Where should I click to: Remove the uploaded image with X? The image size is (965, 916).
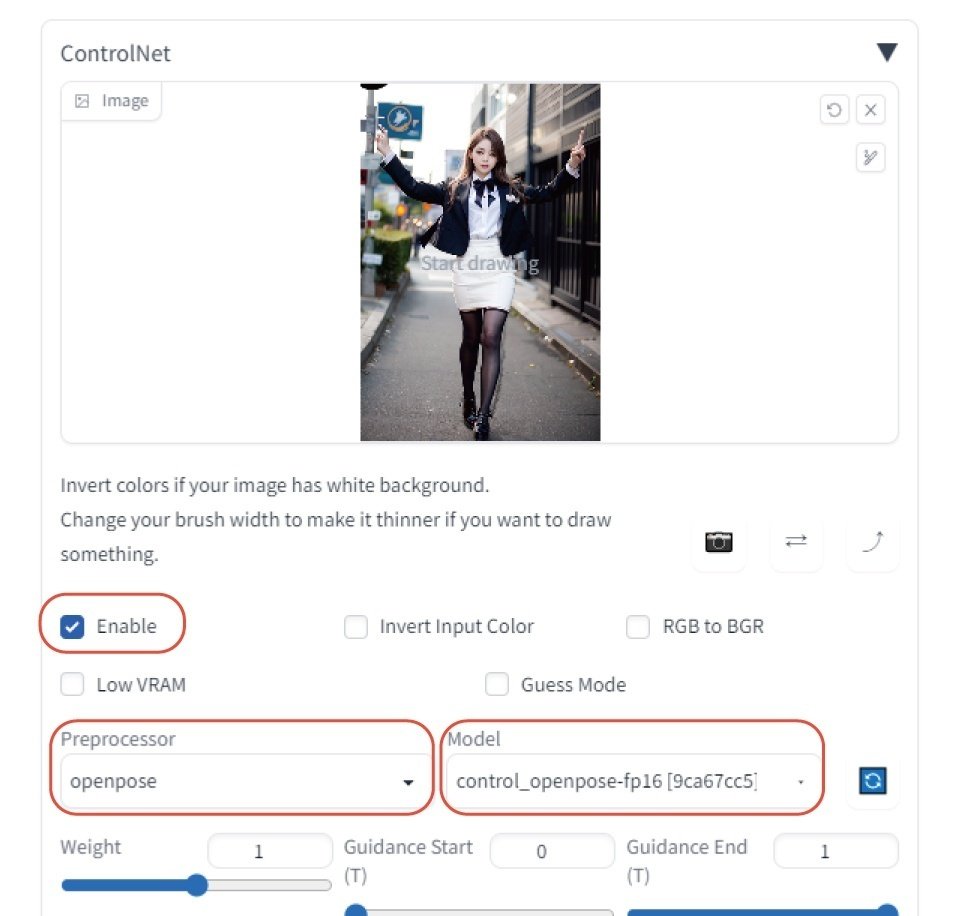870,110
